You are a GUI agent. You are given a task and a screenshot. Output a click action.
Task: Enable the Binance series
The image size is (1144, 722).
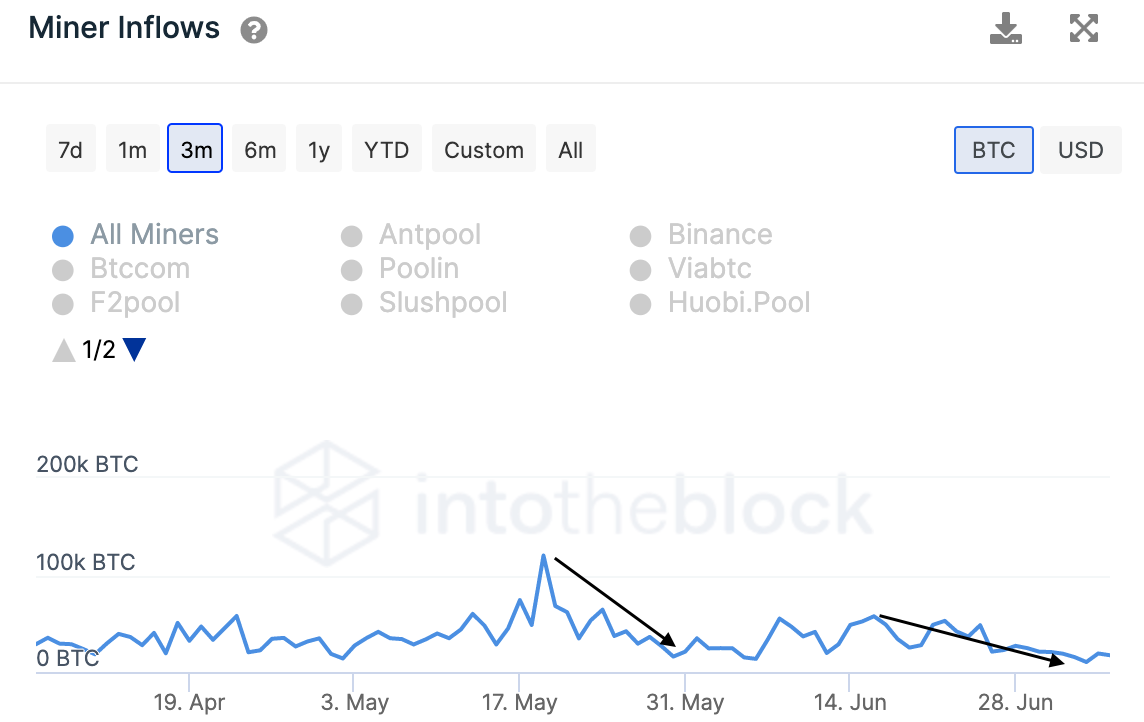coord(719,235)
